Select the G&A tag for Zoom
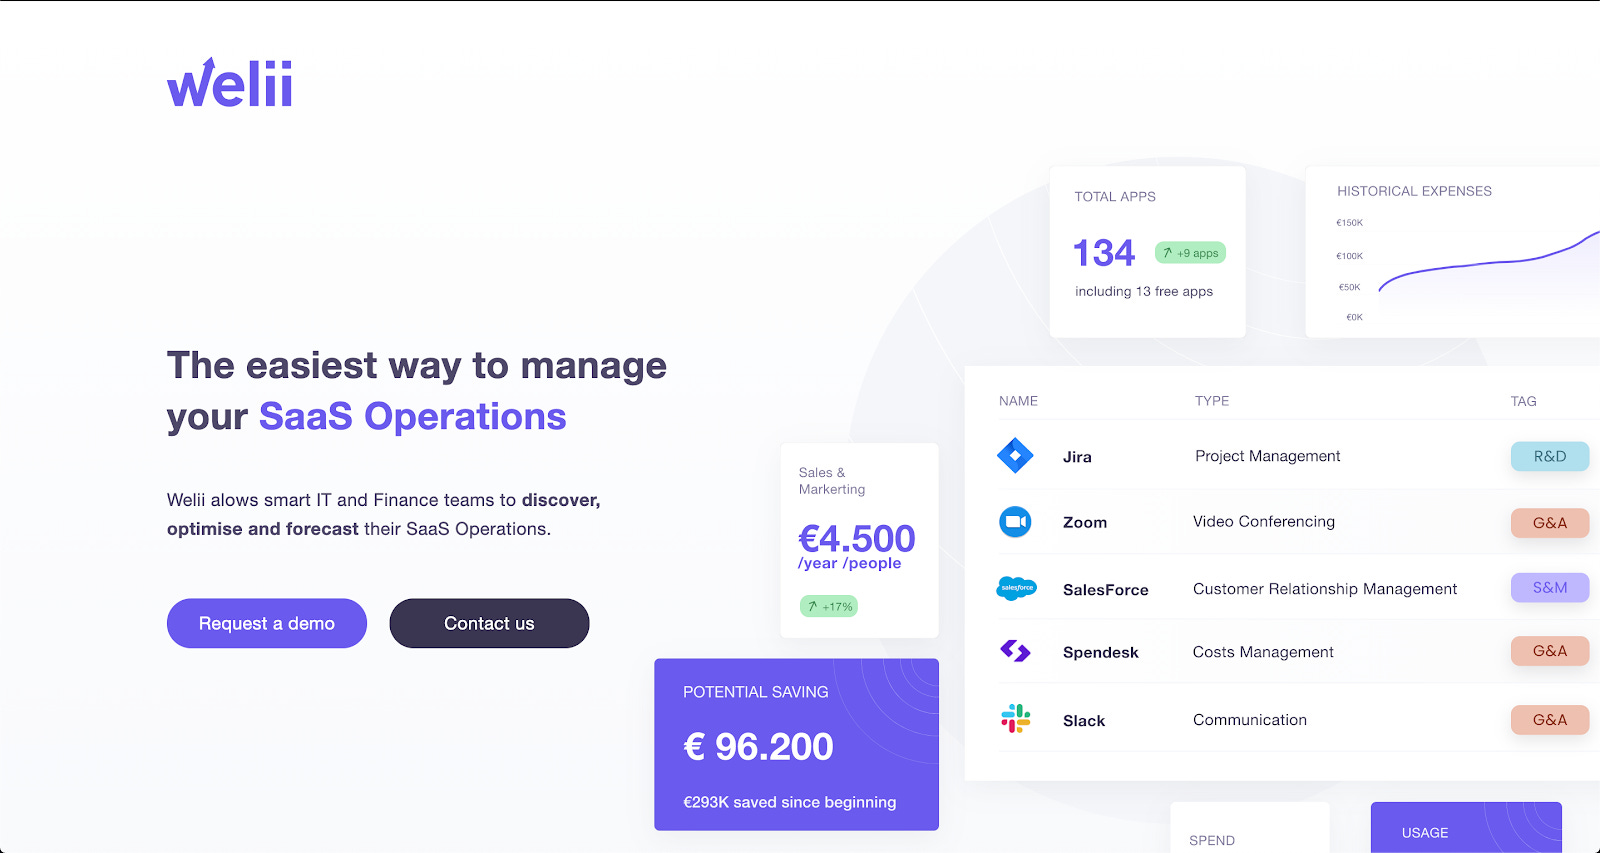1600x853 pixels. [x=1550, y=523]
